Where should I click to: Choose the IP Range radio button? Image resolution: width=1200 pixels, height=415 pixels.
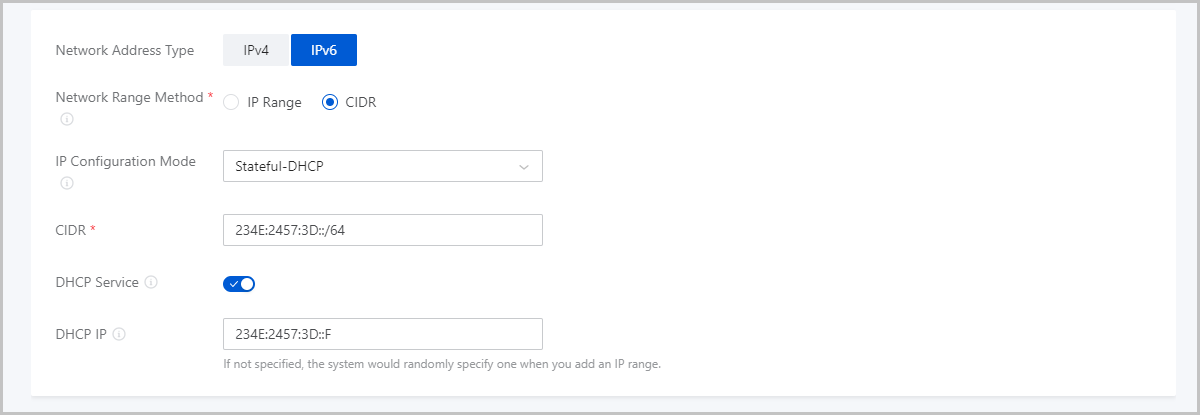[231, 102]
